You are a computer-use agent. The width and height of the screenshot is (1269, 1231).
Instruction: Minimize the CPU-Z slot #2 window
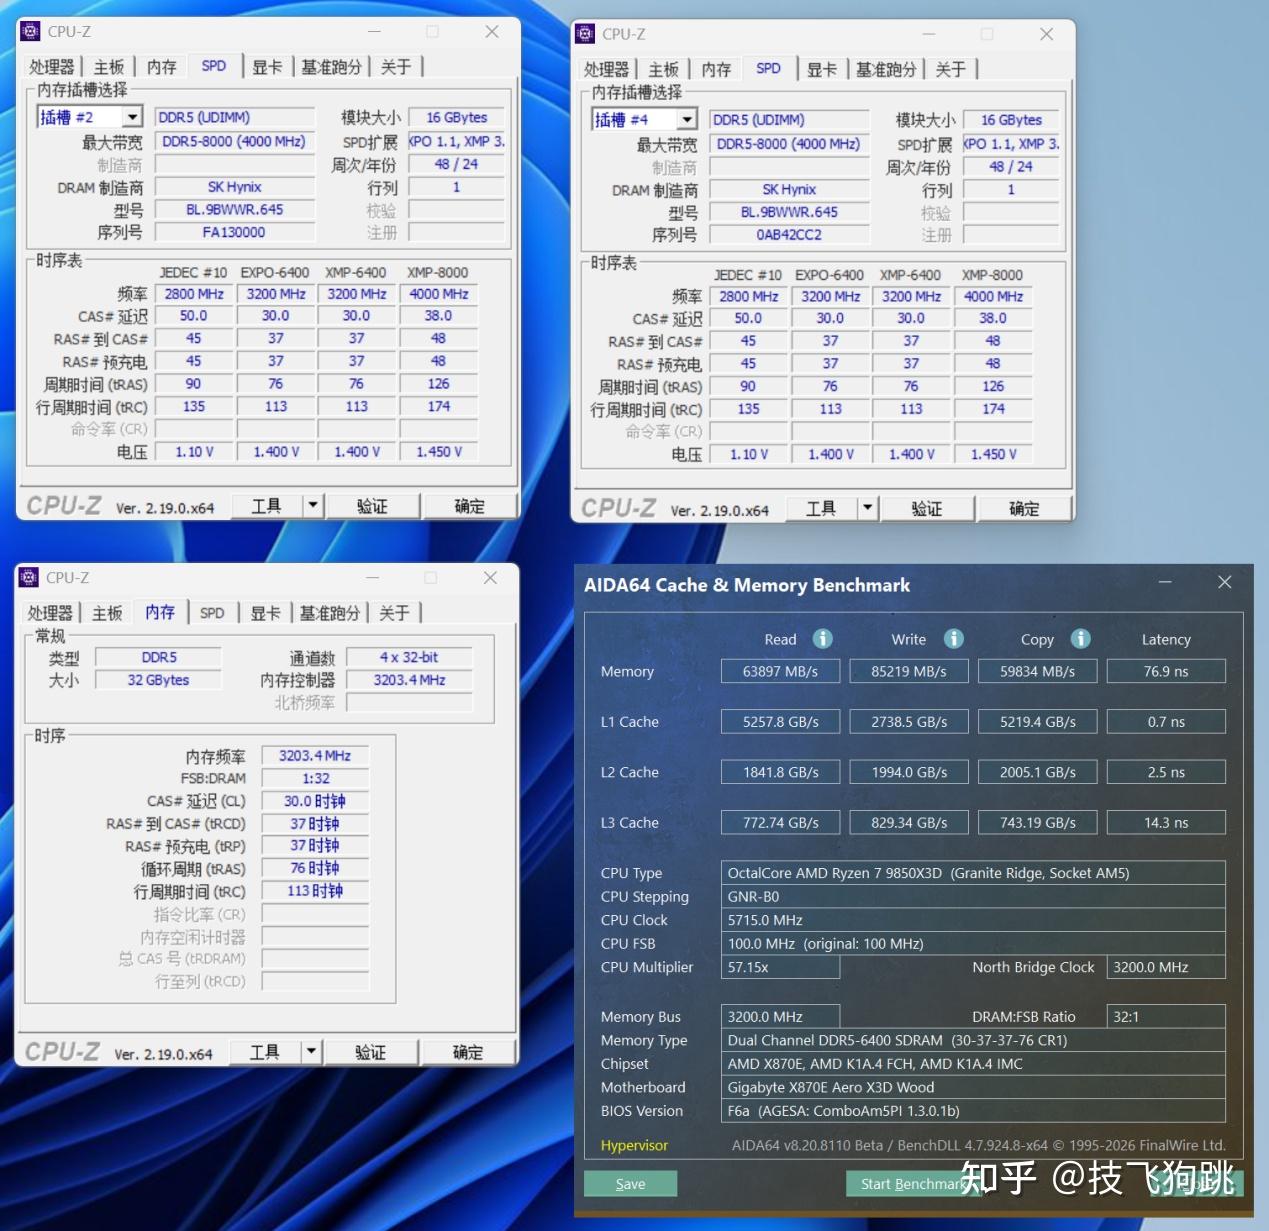tap(373, 32)
